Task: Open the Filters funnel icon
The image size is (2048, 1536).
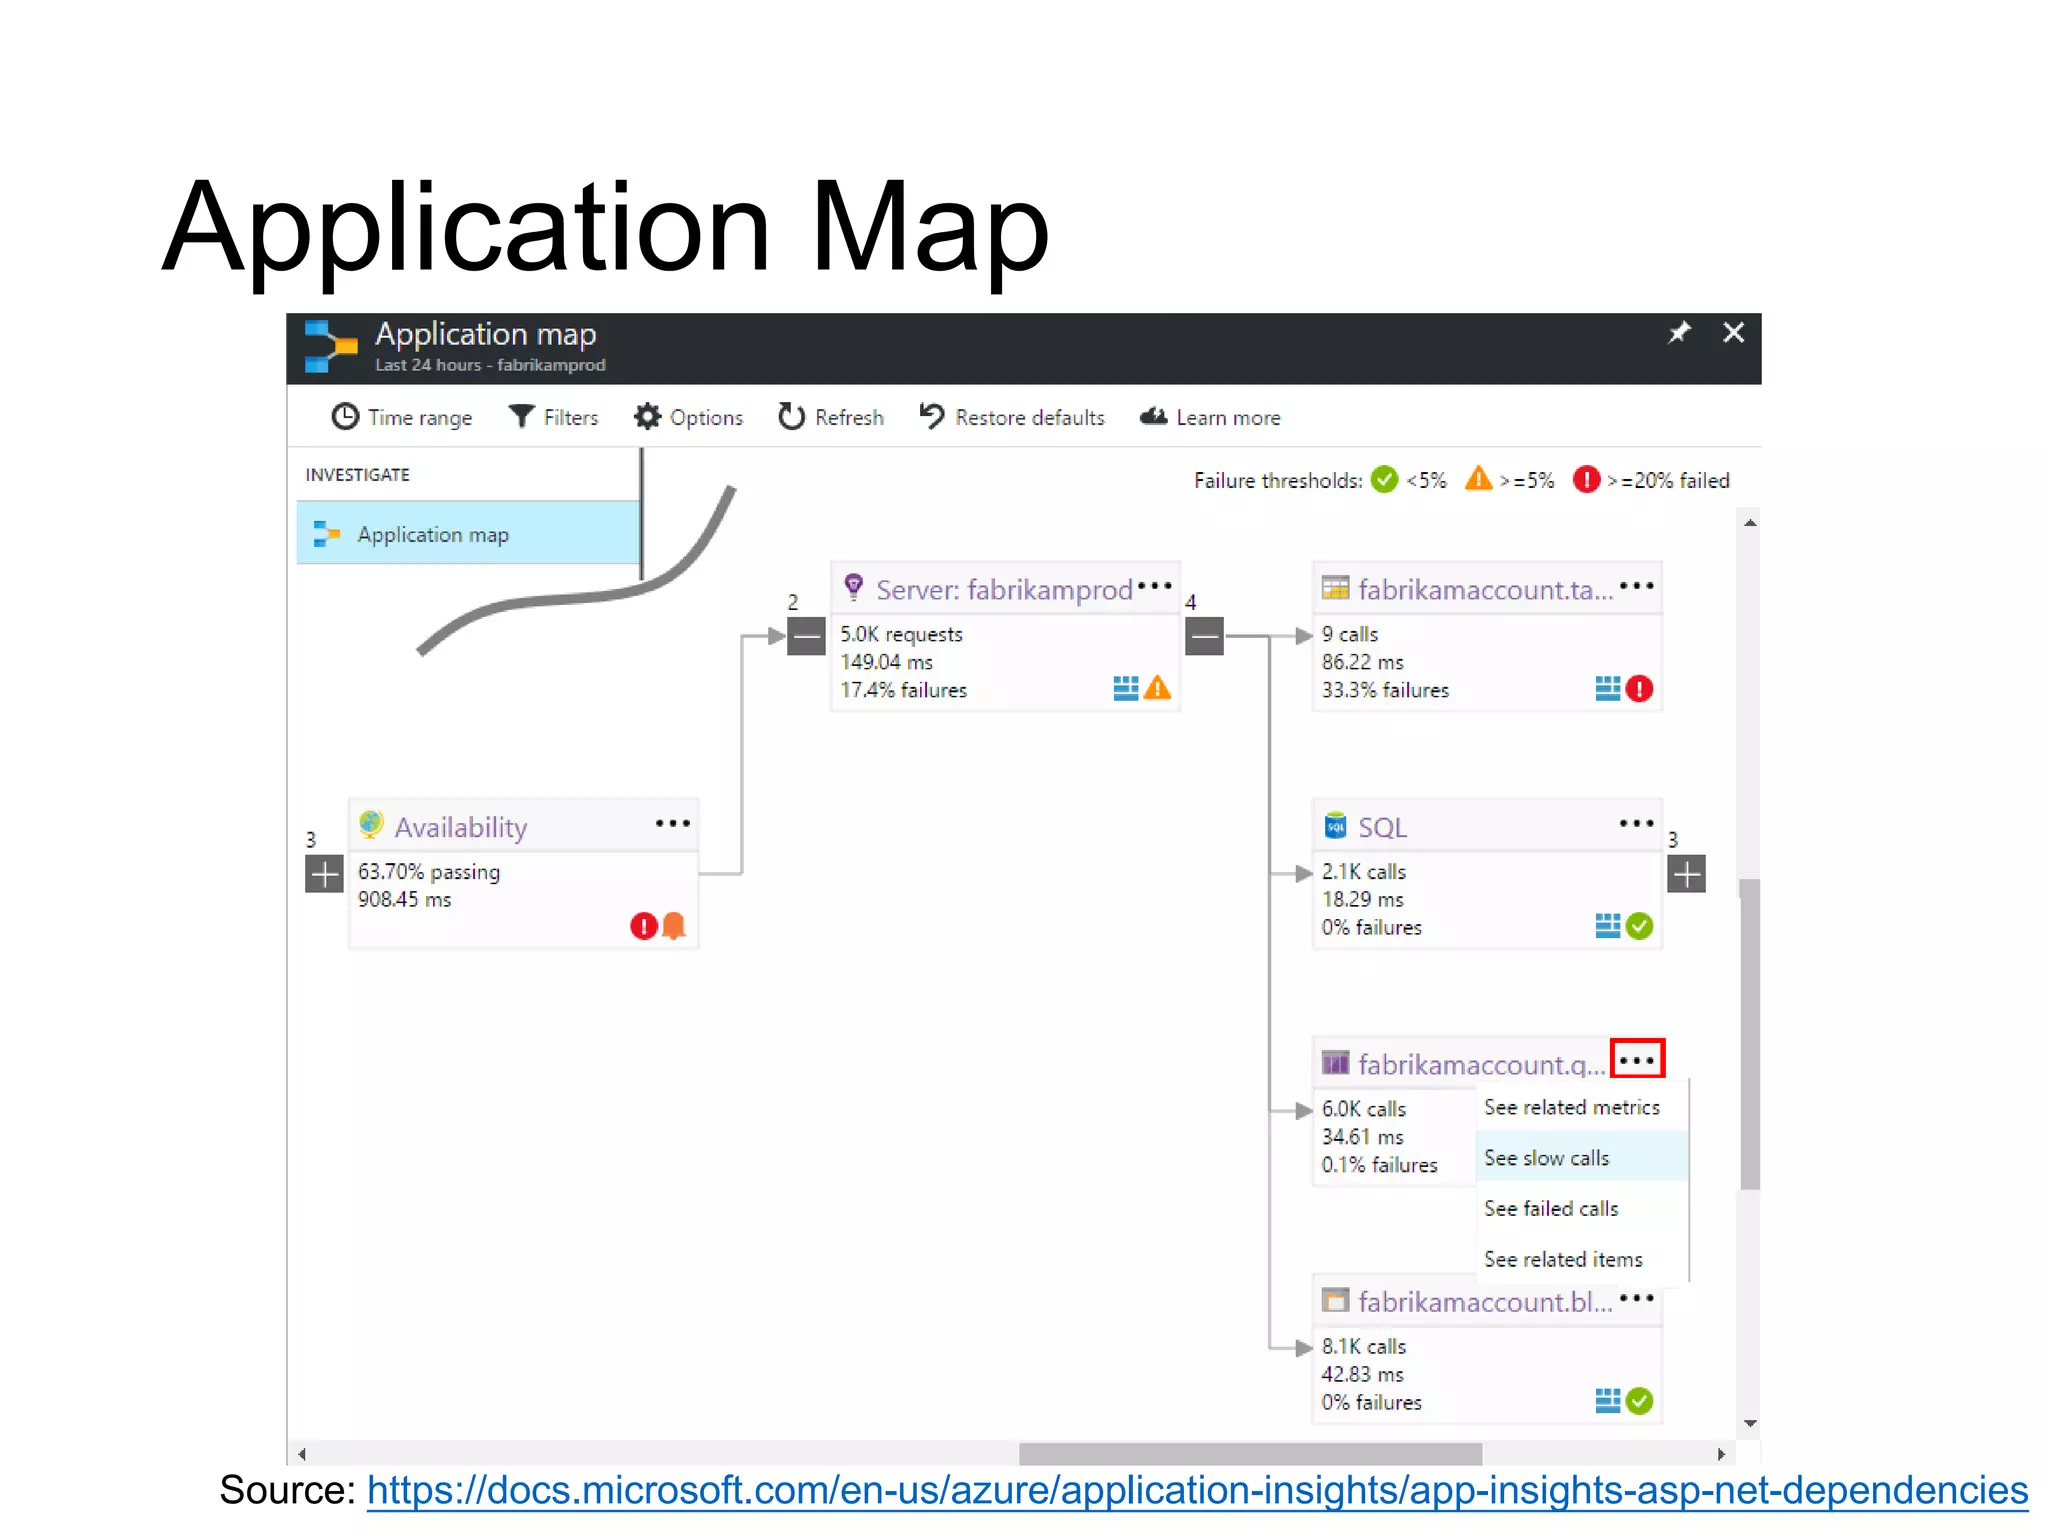Action: coord(521,416)
